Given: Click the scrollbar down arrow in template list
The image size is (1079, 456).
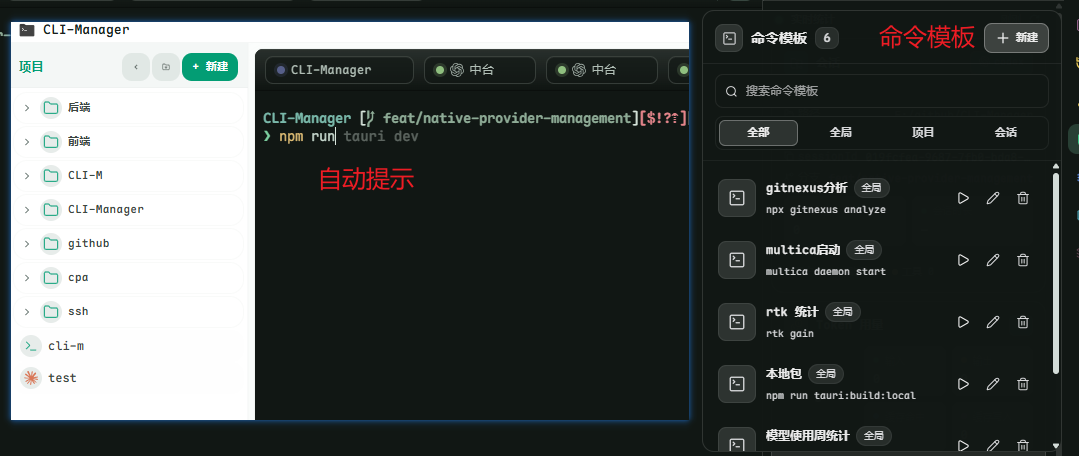Looking at the screenshot, I should click(x=1056, y=446).
